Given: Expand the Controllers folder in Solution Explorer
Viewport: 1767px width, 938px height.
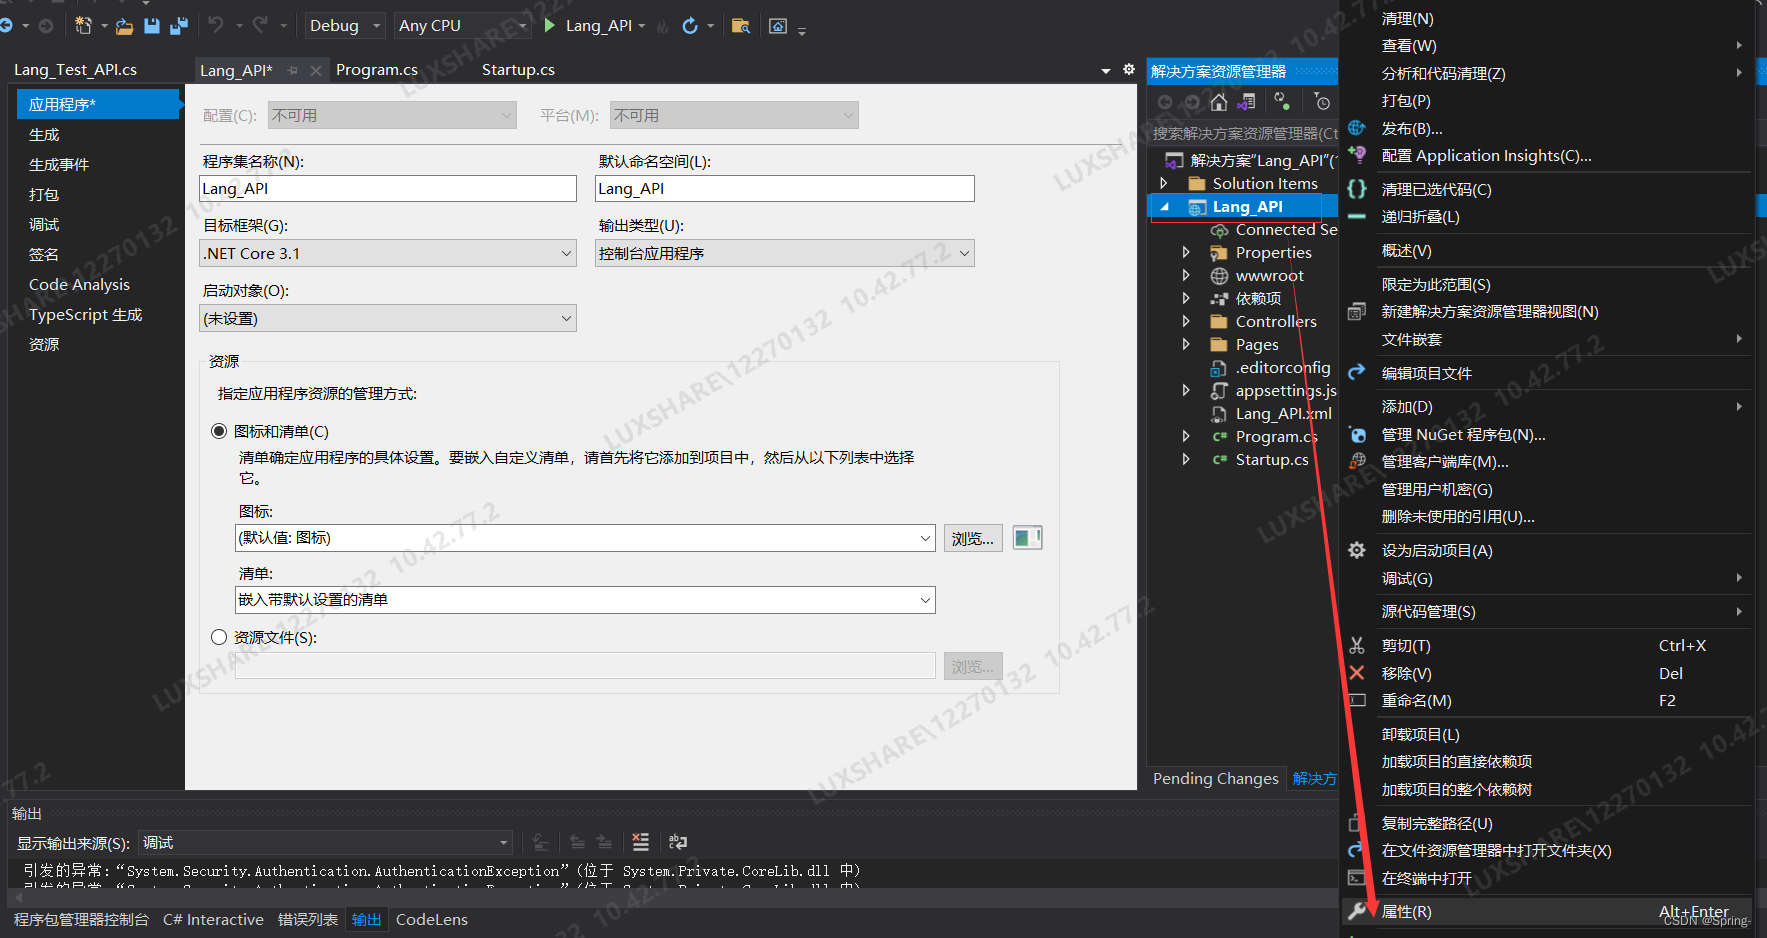Looking at the screenshot, I should pyautogui.click(x=1186, y=321).
